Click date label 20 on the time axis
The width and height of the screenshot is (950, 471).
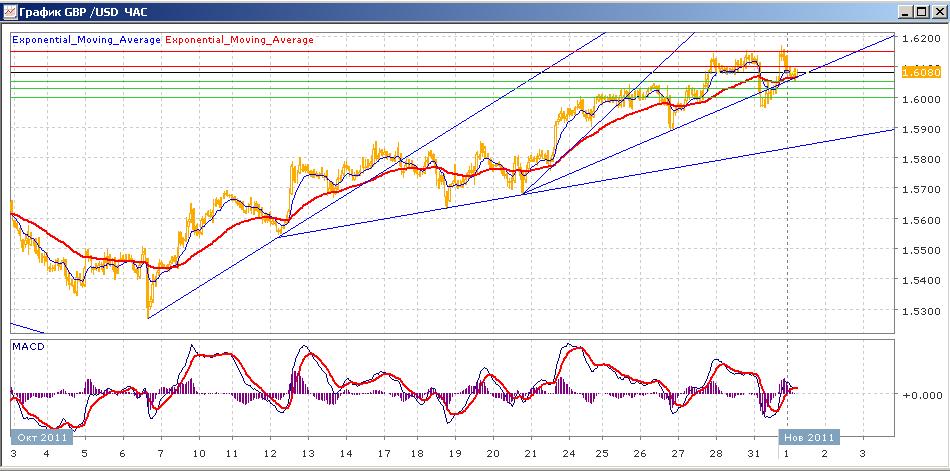(493, 453)
